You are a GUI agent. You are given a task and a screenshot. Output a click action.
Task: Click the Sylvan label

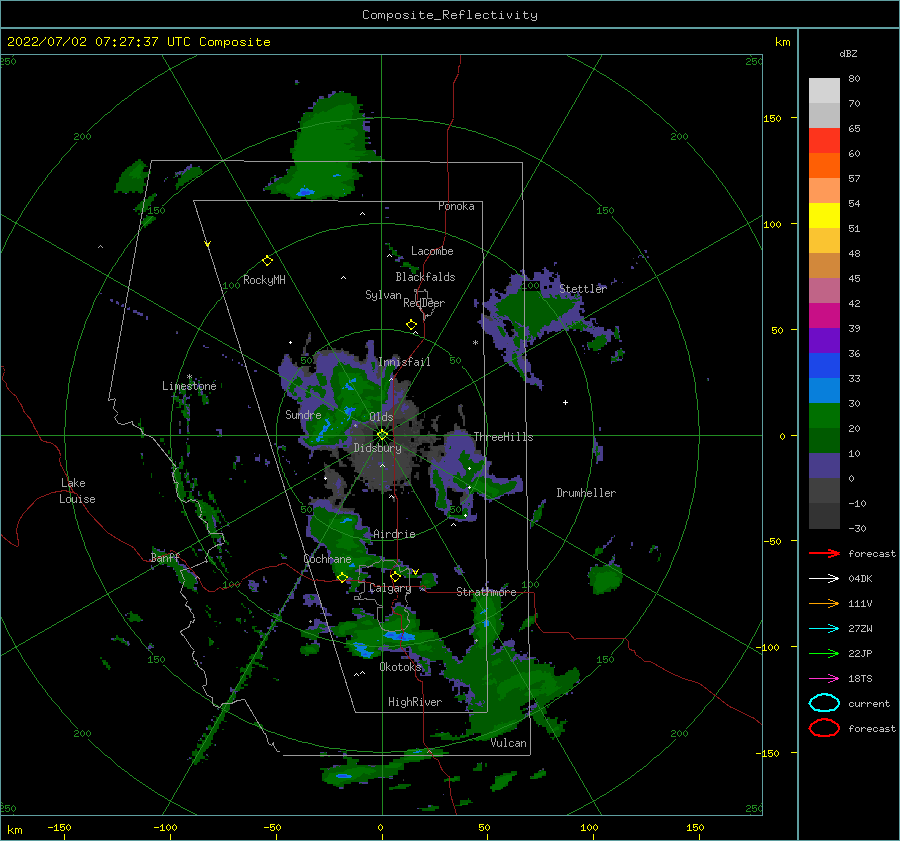[x=383, y=295]
